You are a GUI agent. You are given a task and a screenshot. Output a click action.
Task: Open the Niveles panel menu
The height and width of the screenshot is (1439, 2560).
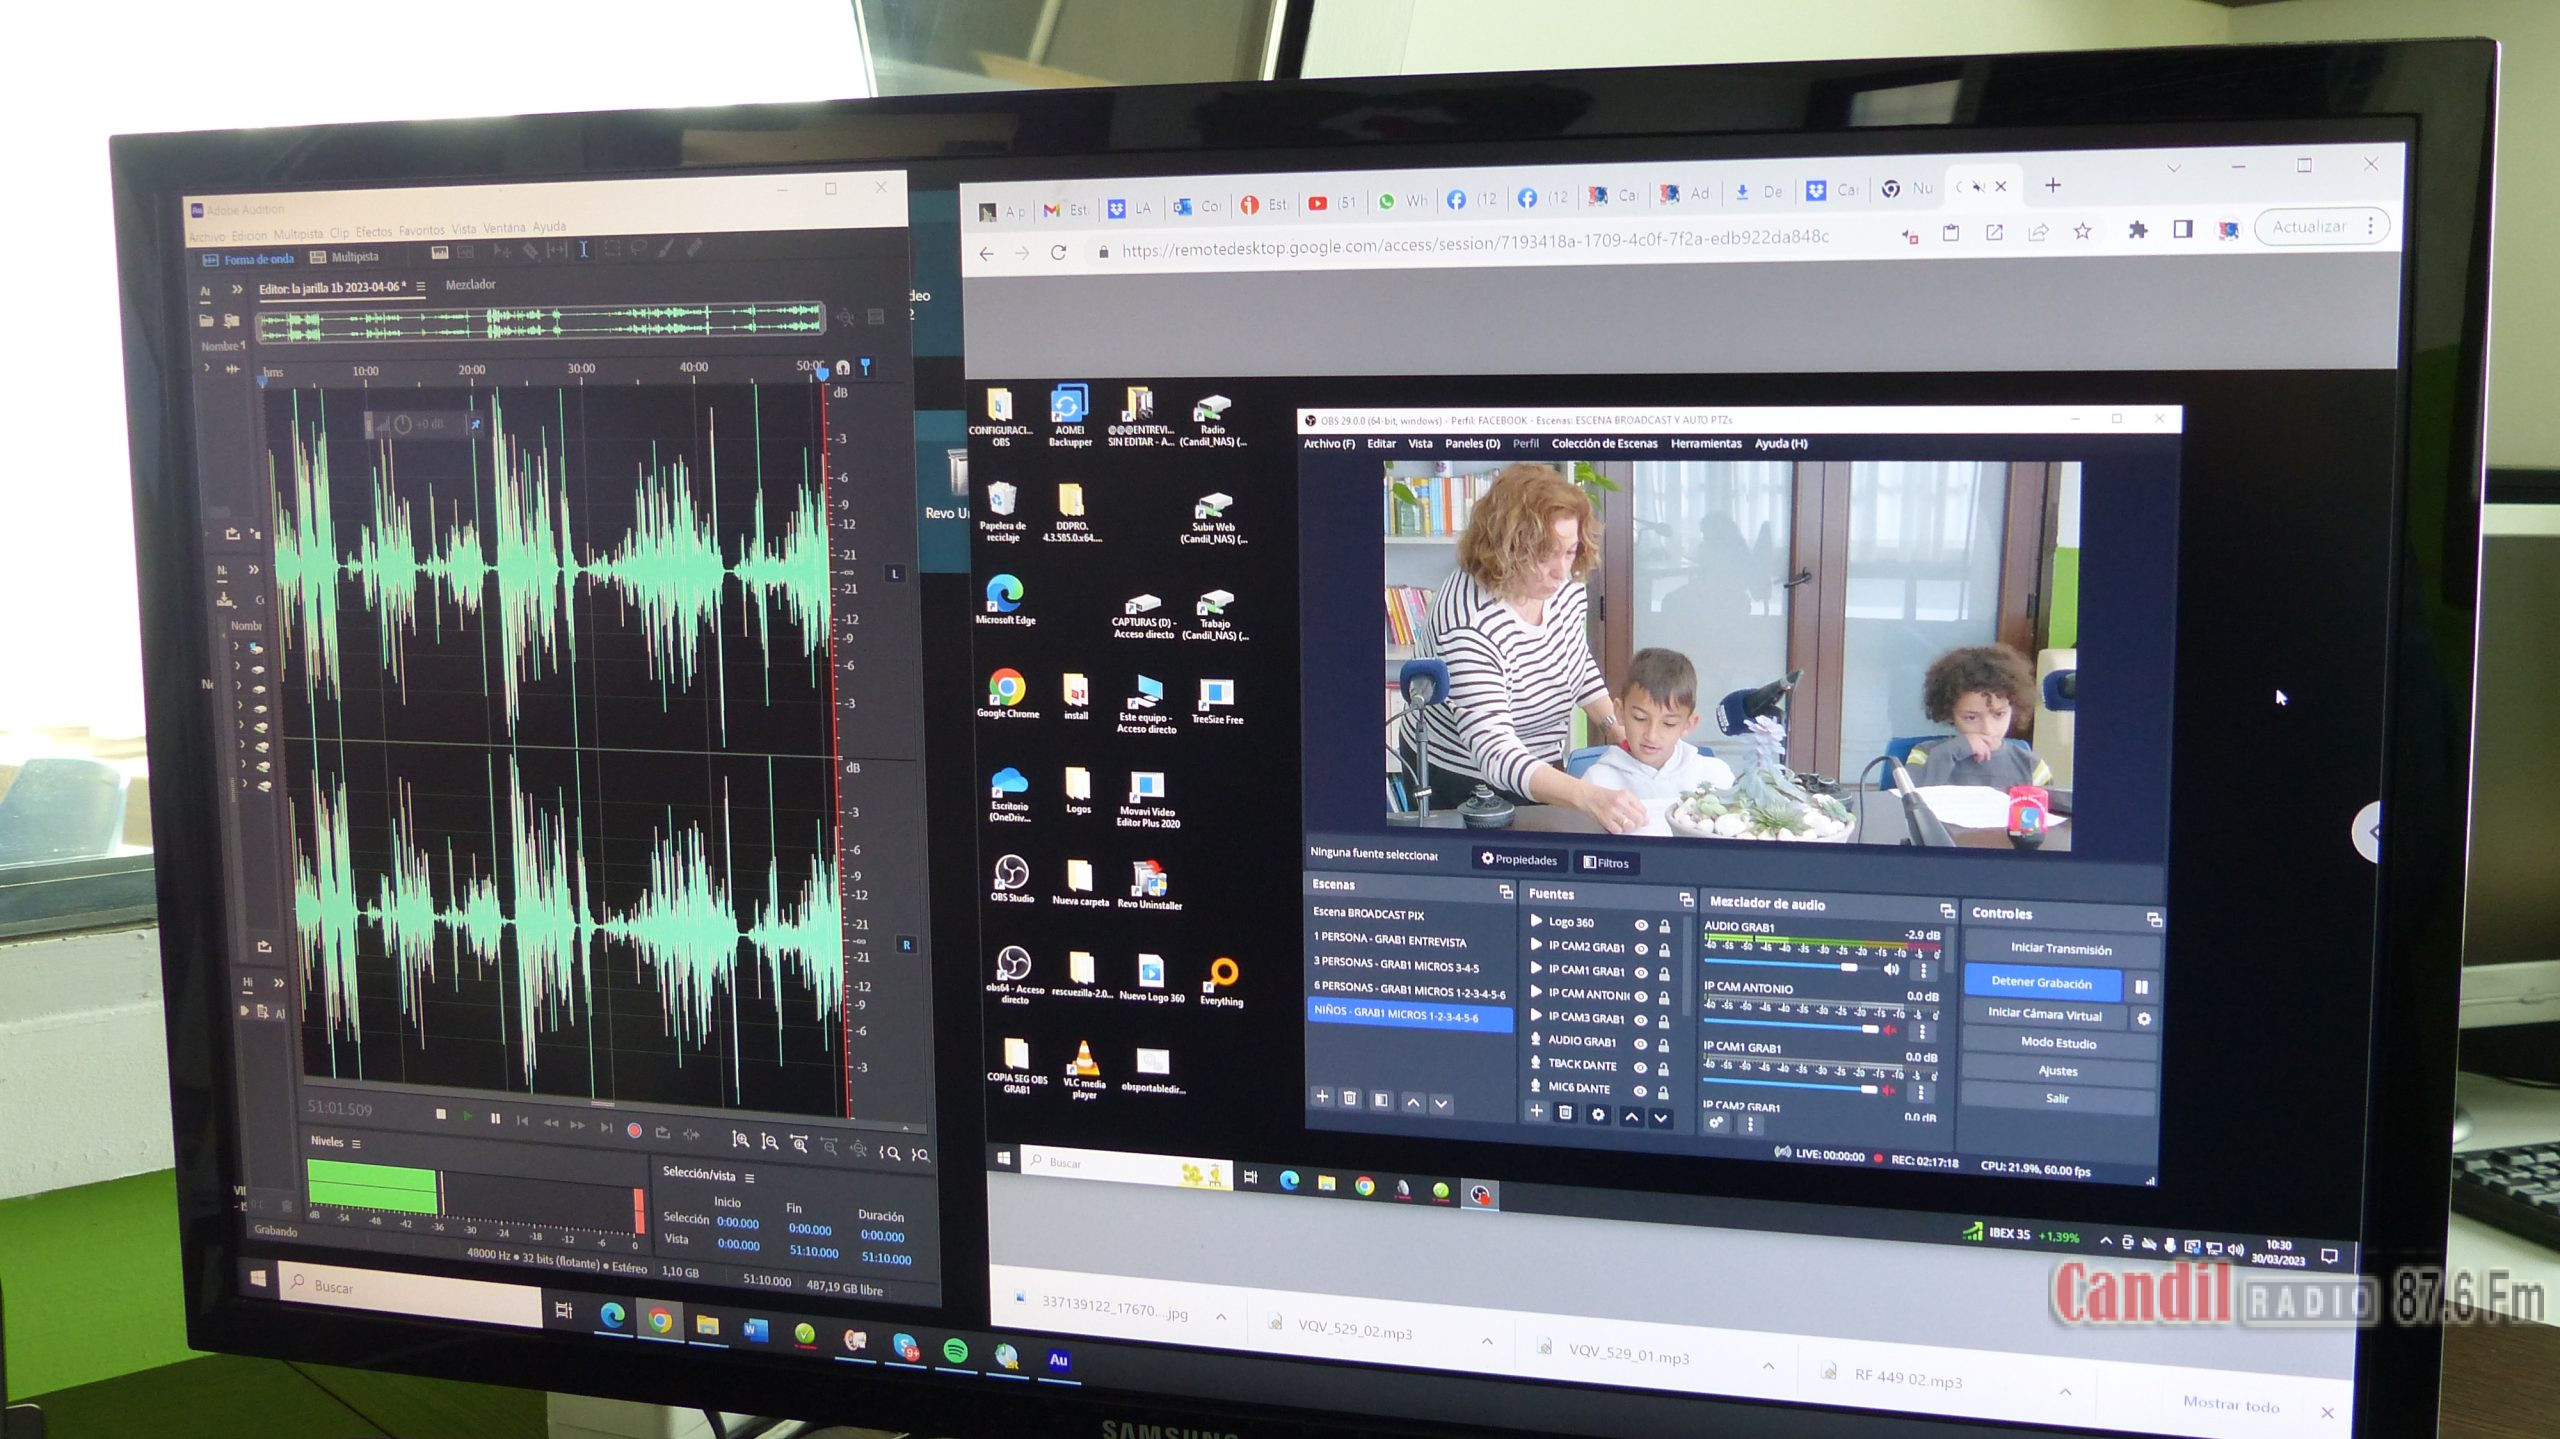tap(356, 1143)
